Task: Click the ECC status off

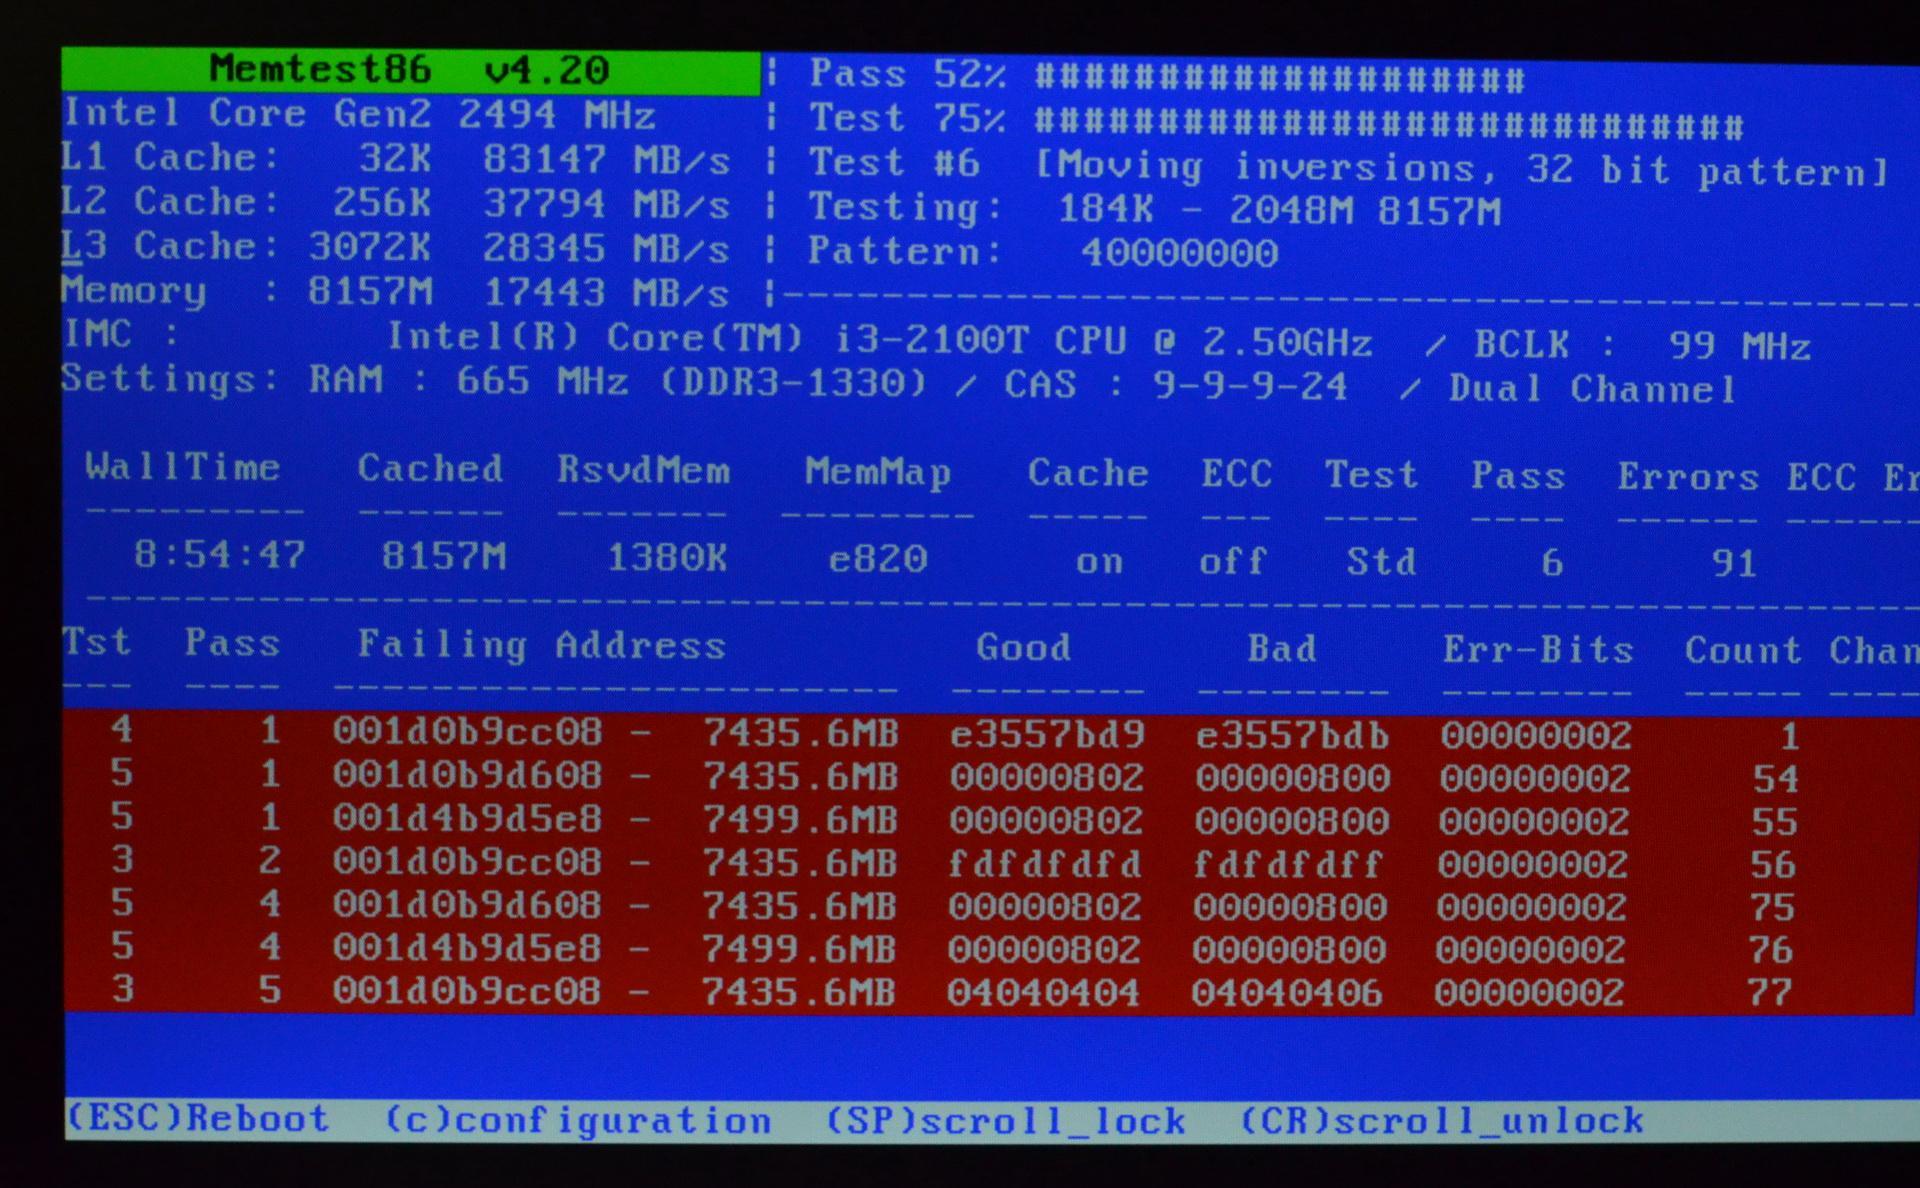Action: 1233,562
